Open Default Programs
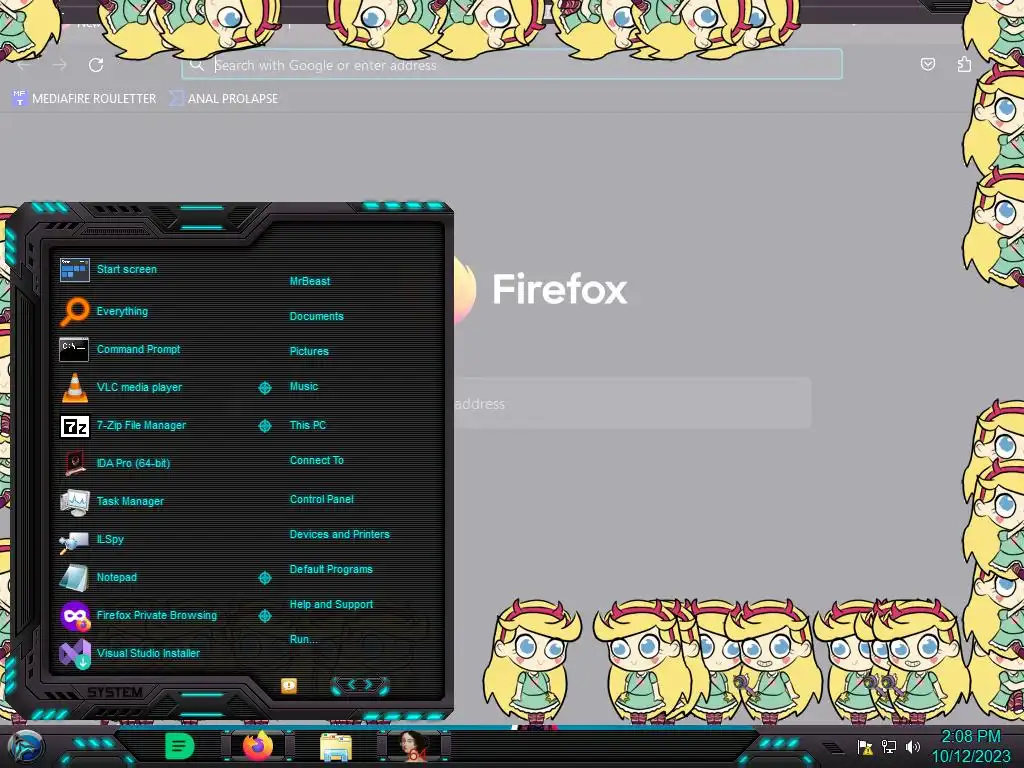The width and height of the screenshot is (1024, 768). pos(331,569)
